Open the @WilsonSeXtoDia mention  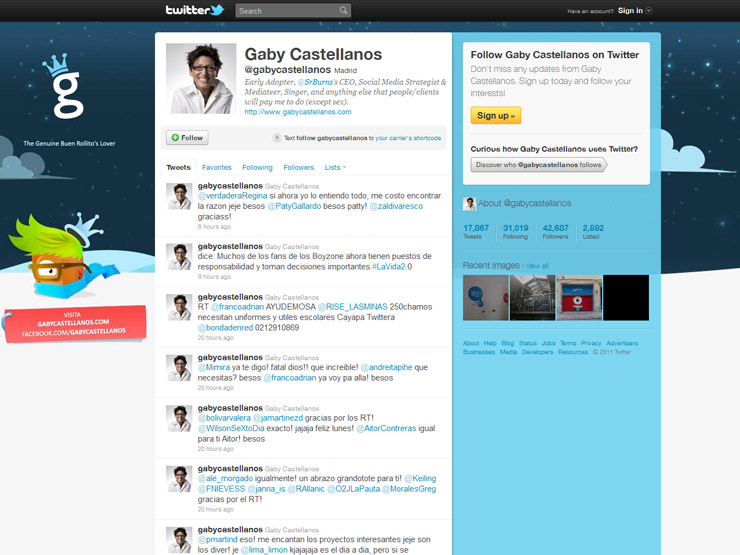(231, 429)
